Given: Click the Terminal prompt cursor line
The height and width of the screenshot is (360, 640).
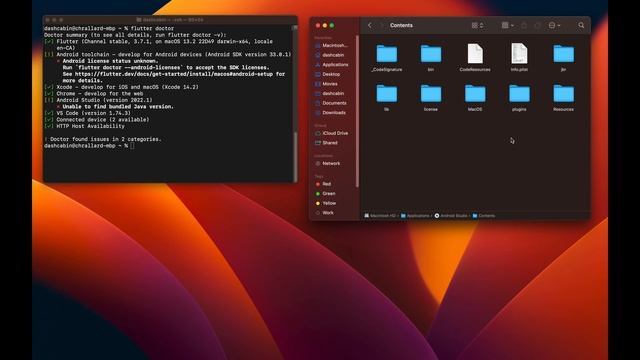Looking at the screenshot, I should click(89, 146).
